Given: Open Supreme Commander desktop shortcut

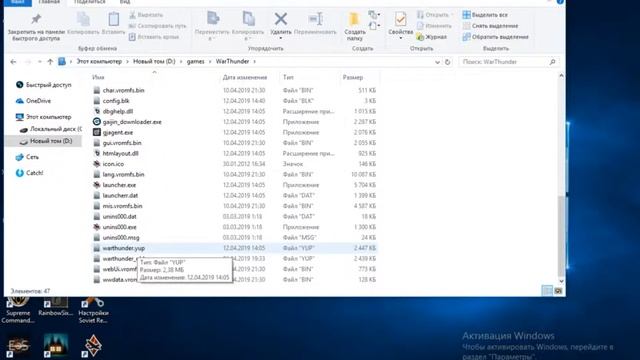Looking at the screenshot, I should pos(17,311).
